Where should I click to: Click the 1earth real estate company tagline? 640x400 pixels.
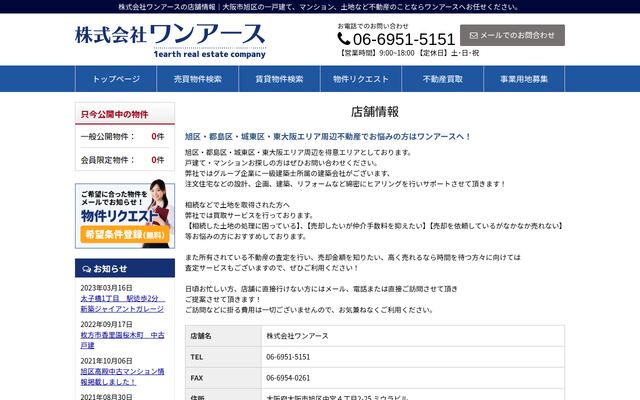click(x=209, y=54)
